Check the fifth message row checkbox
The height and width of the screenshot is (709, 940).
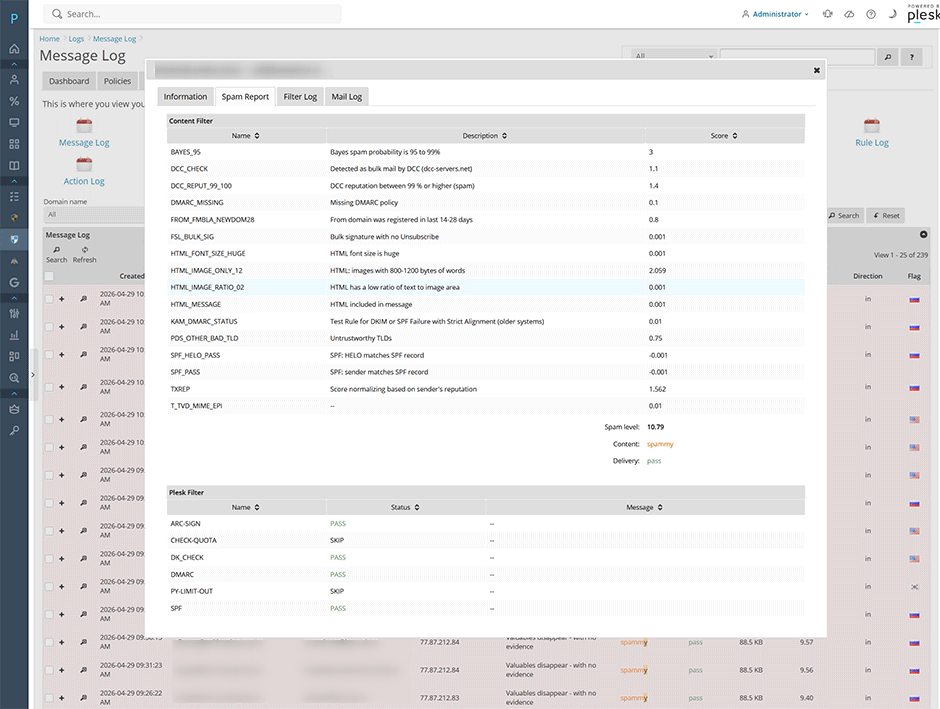click(49, 419)
